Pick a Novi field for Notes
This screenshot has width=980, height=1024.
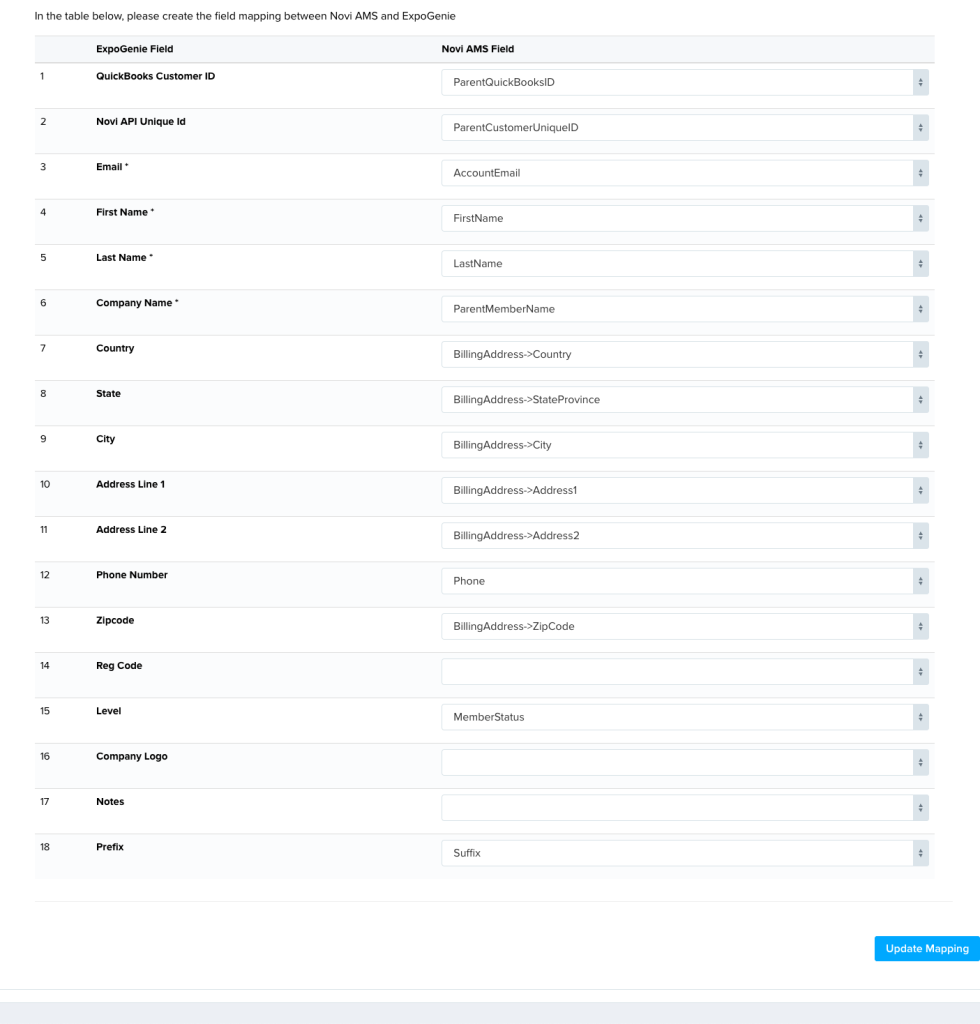[685, 808]
